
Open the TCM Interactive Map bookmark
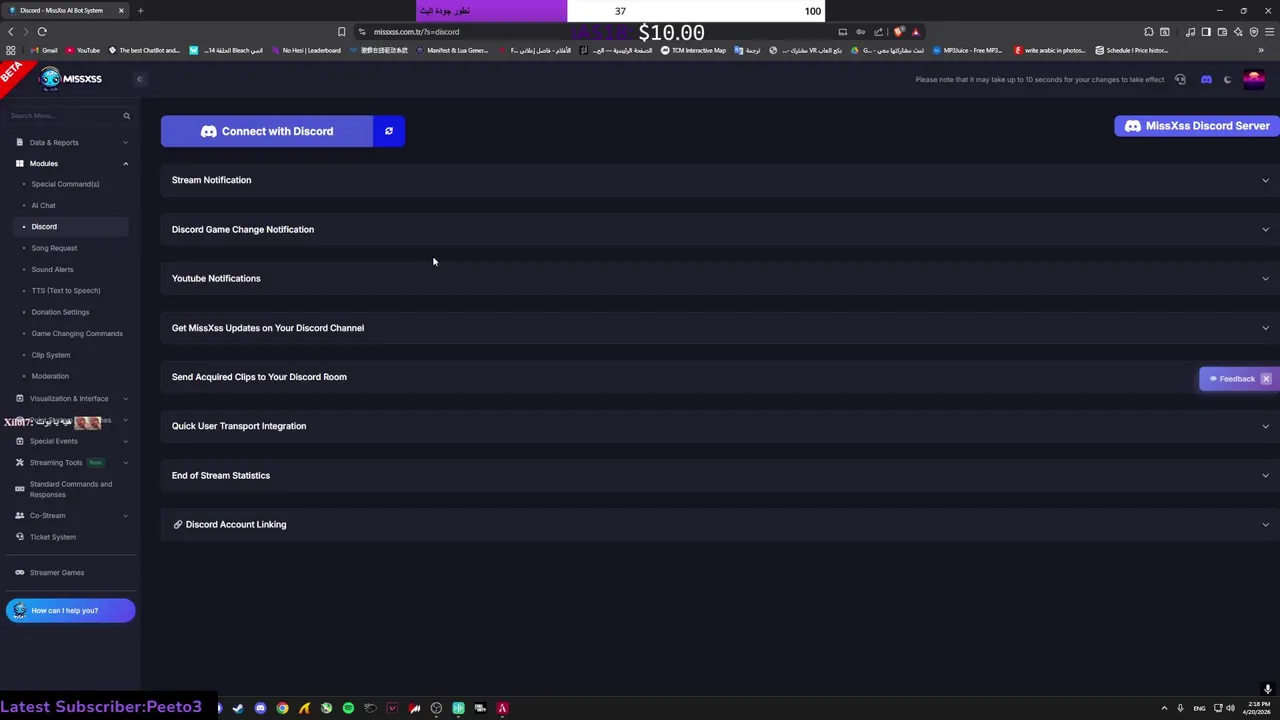[x=693, y=50]
